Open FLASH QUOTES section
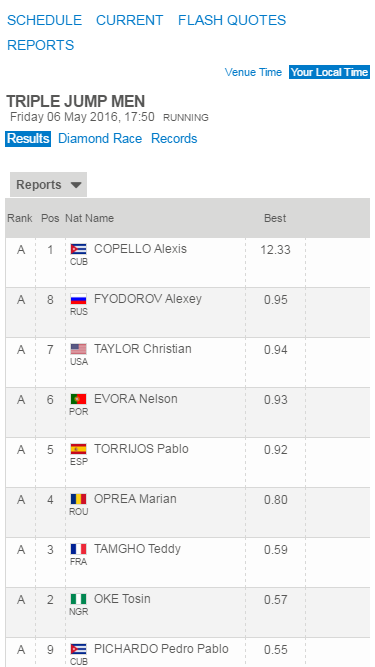 [232, 20]
